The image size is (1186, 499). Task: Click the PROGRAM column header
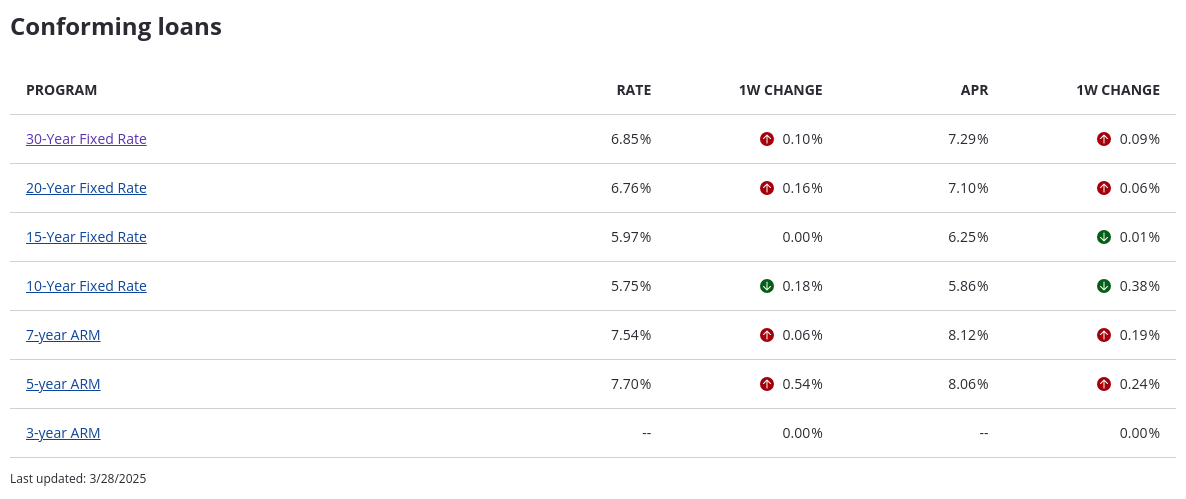(x=61, y=90)
